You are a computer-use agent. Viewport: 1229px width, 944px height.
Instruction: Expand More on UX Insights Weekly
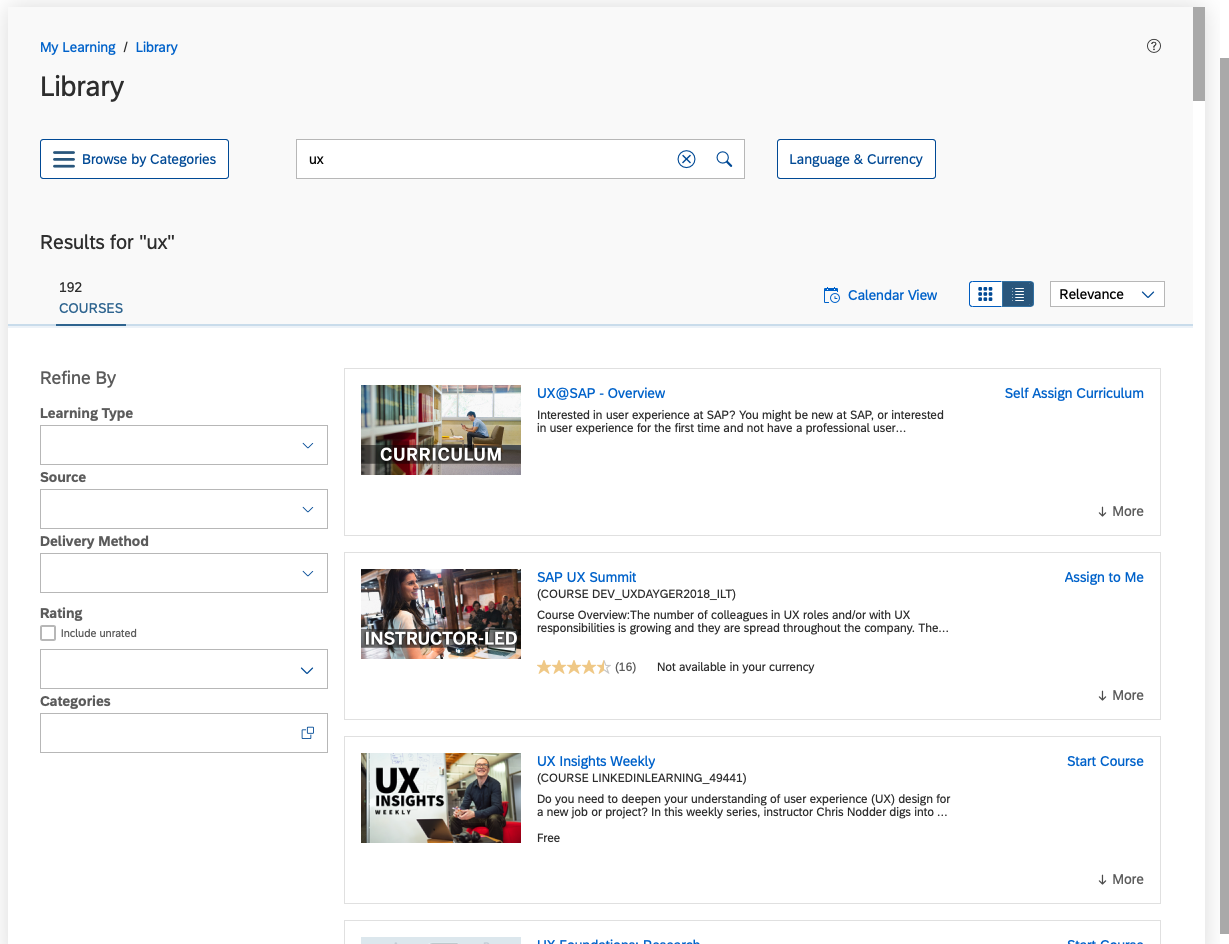(1120, 879)
